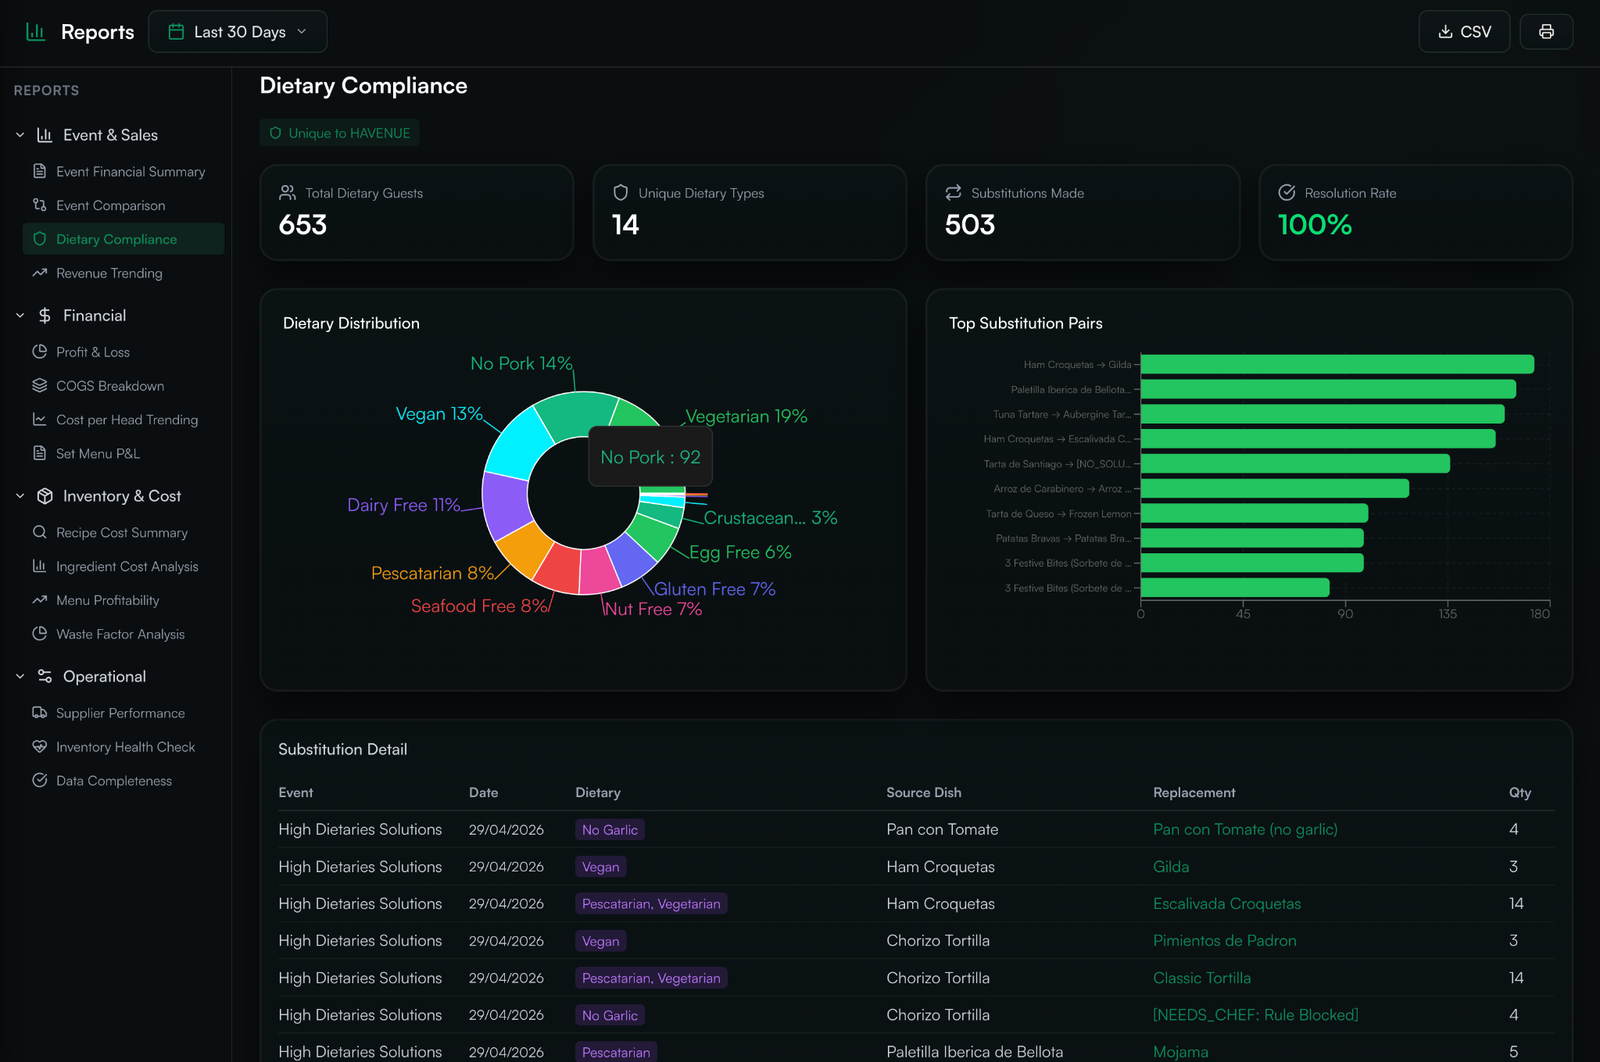Viewport: 1600px width, 1062px height.
Task: Open COGS Breakdown report
Action: (x=123, y=386)
